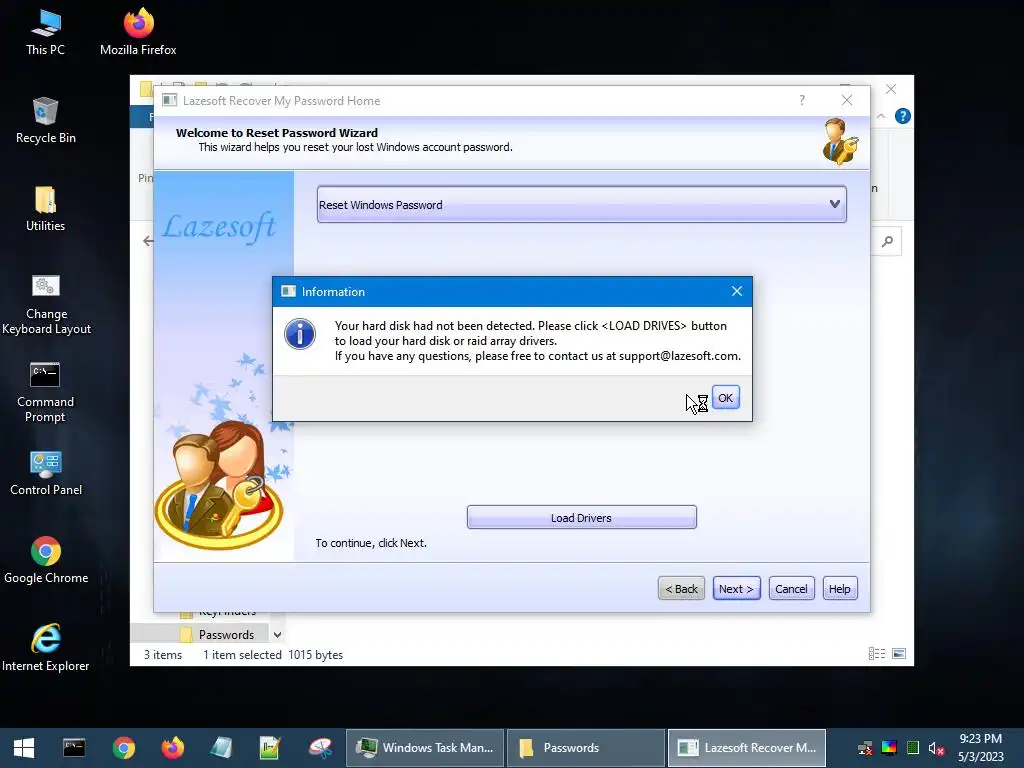Click the < Back button
Viewport: 1024px width, 768px height.
(681, 588)
